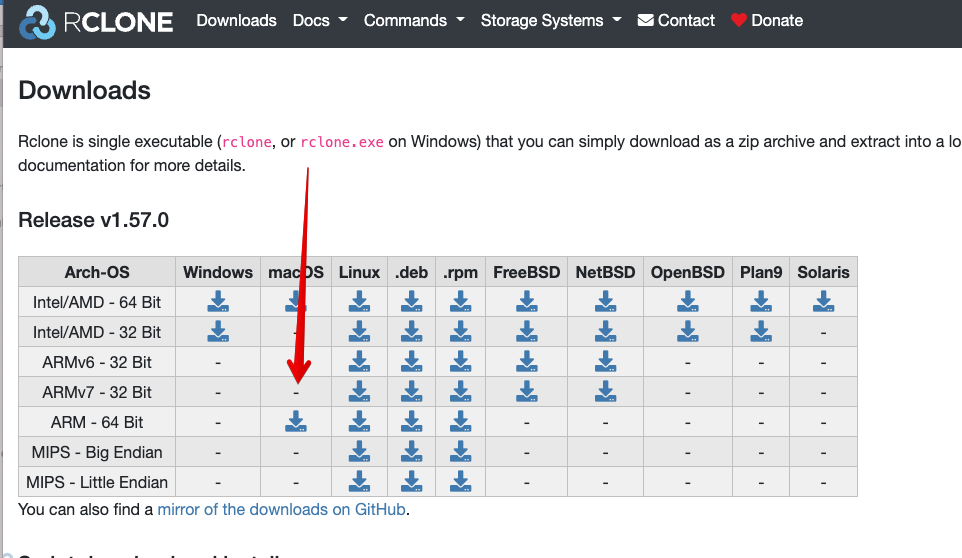Viewport: 962px width, 558px height.
Task: Open the Contact page link
Action: pos(676,20)
